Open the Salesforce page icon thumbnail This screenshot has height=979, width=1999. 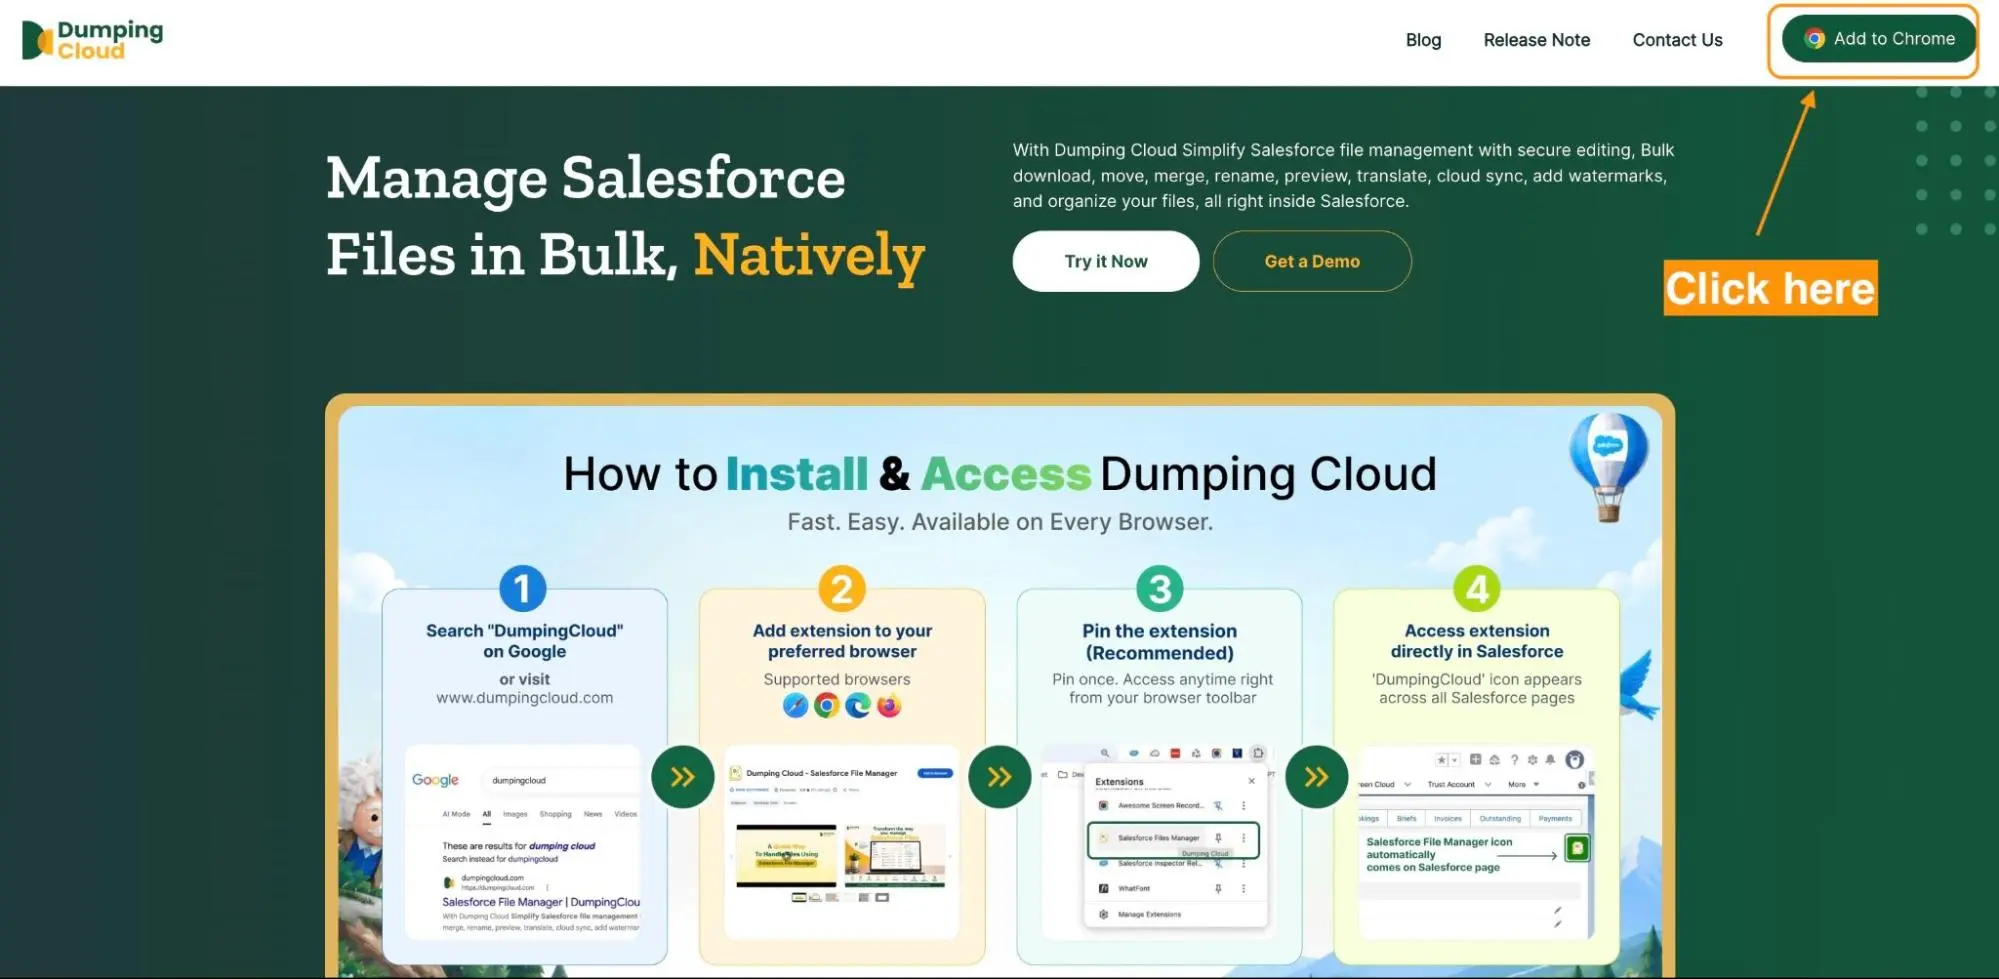coord(1476,842)
